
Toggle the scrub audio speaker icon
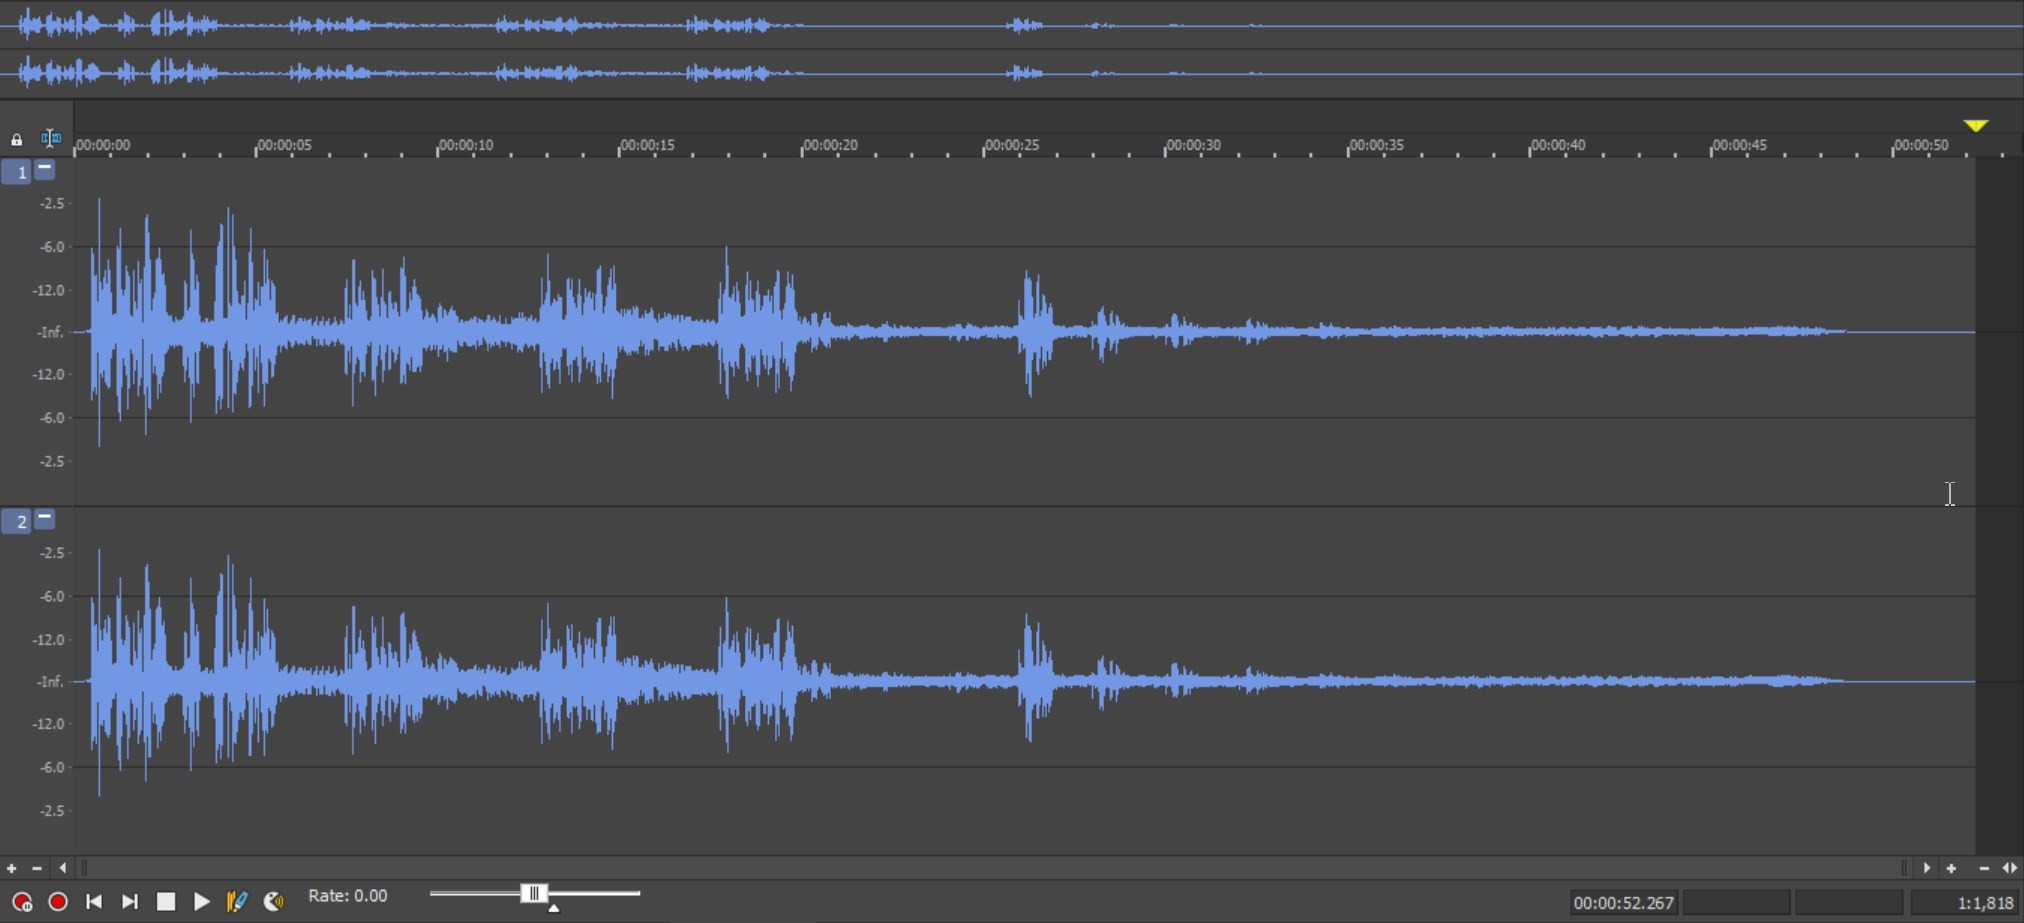[273, 902]
